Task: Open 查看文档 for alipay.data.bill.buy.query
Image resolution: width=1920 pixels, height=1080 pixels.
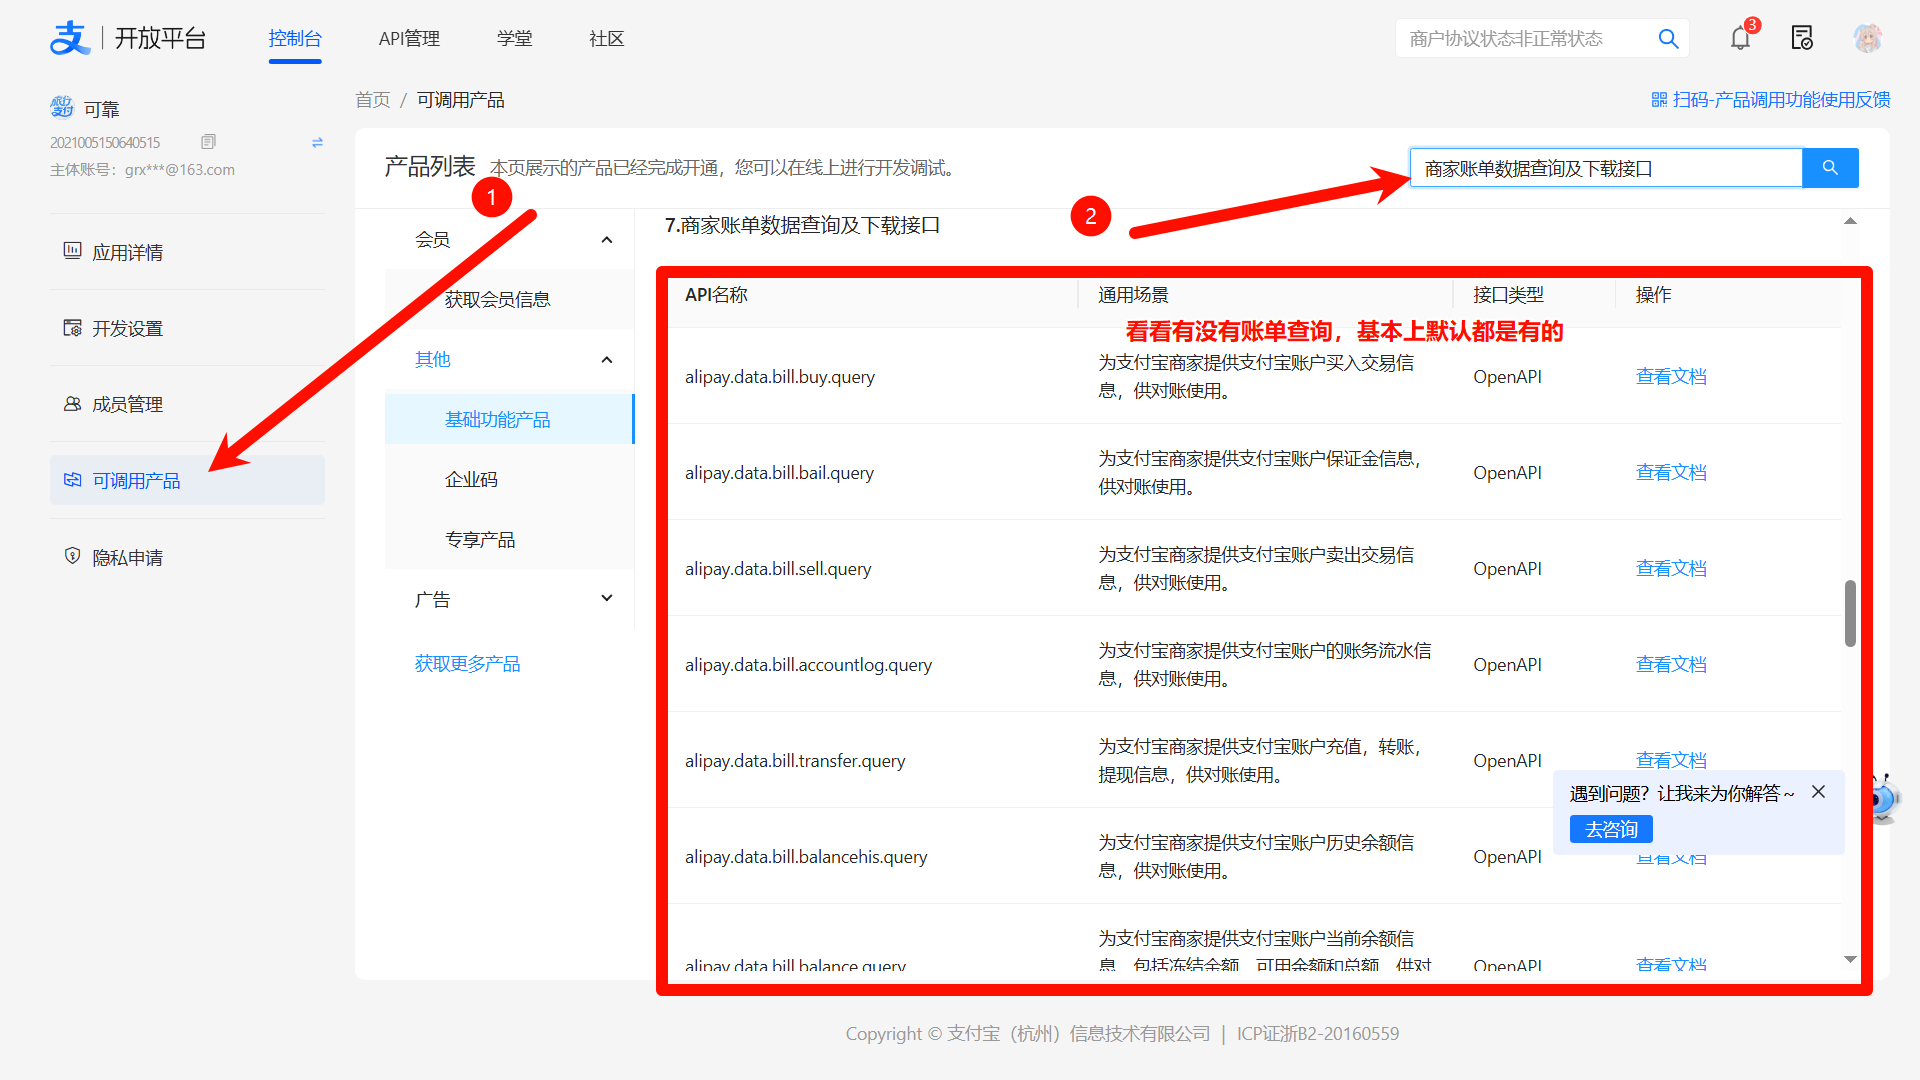Action: click(1671, 376)
